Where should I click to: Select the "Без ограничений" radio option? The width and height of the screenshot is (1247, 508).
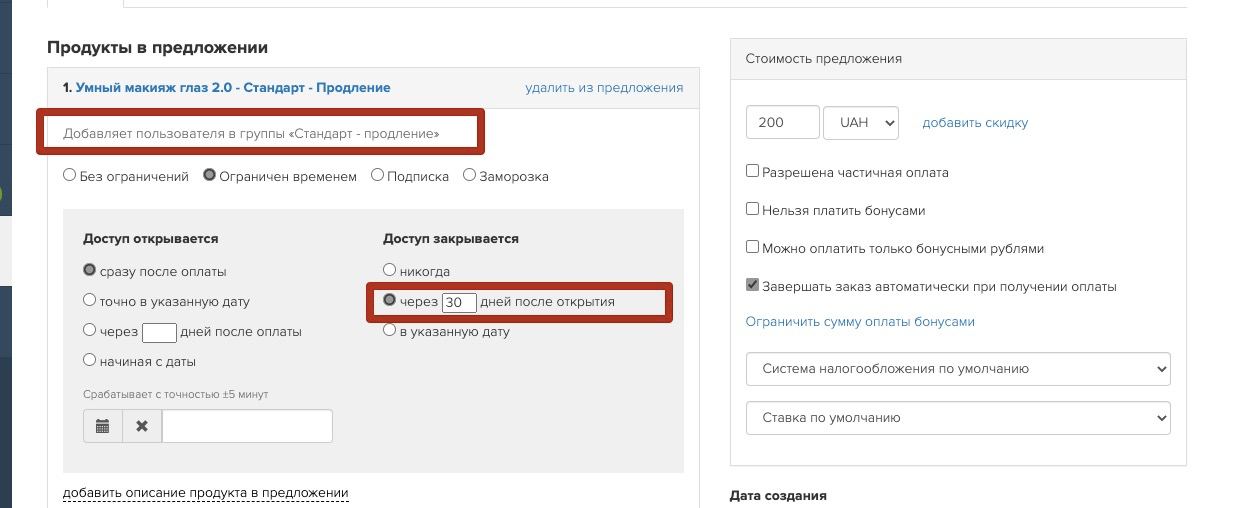69,175
